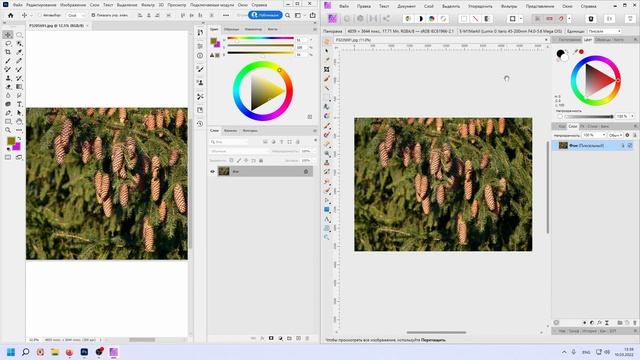Viewport: 640px width, 360px height.
Task: Toggle Affinity Quick Mask button in toolbar
Action: (513, 19)
